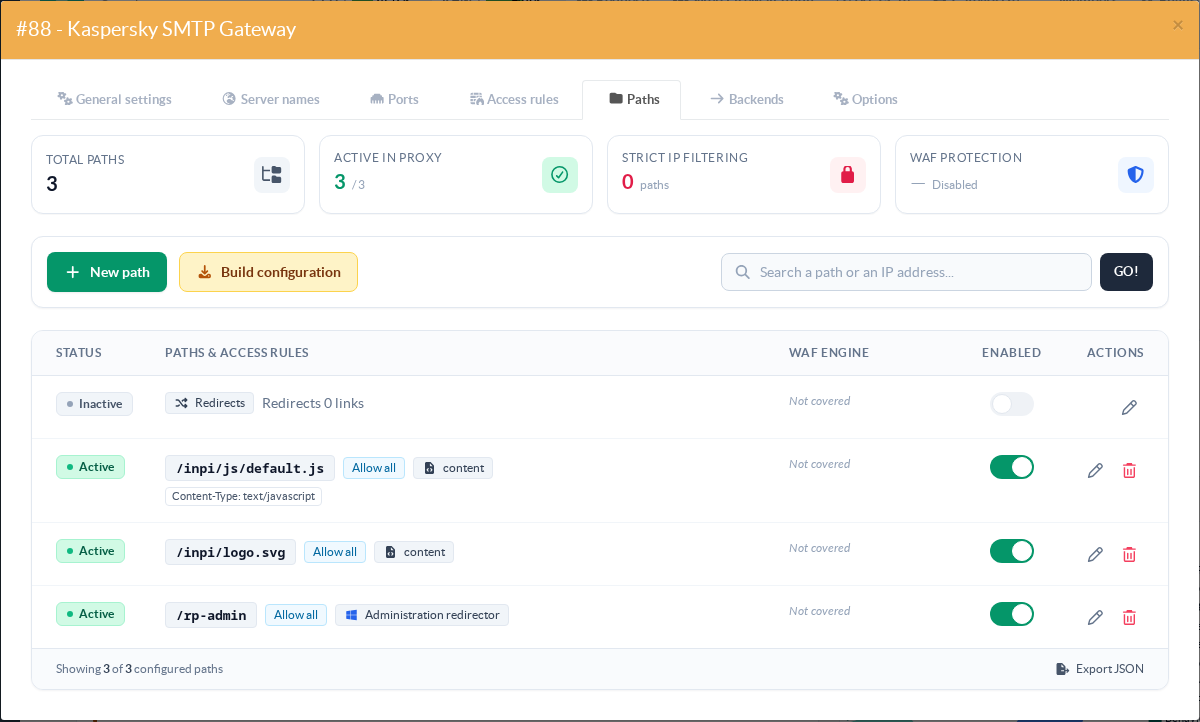Click the GO! search button

1126,272
